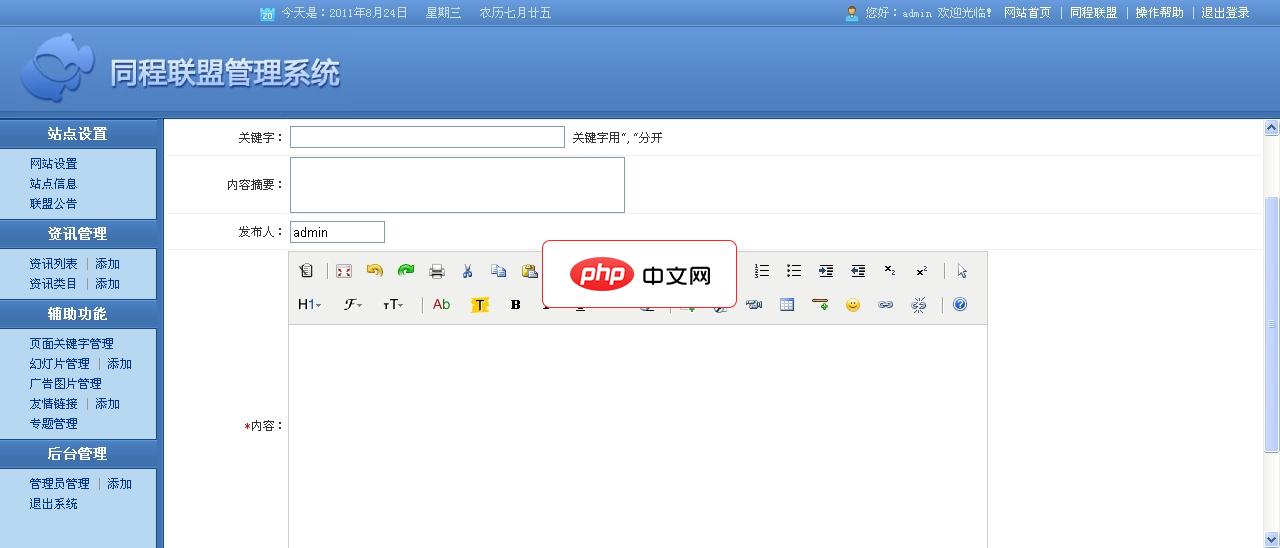Click 退出登录 to log out
The image size is (1280, 548).
point(1225,13)
